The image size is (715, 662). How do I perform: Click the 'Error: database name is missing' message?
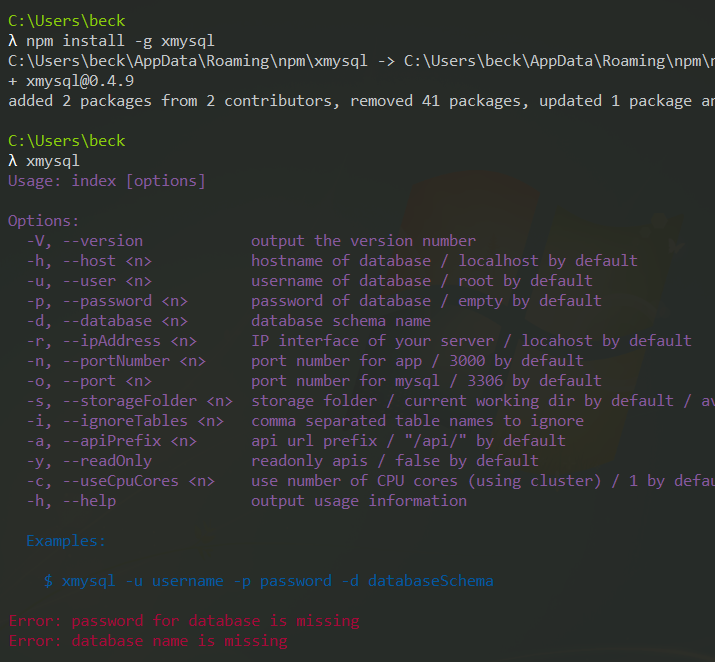click(147, 641)
